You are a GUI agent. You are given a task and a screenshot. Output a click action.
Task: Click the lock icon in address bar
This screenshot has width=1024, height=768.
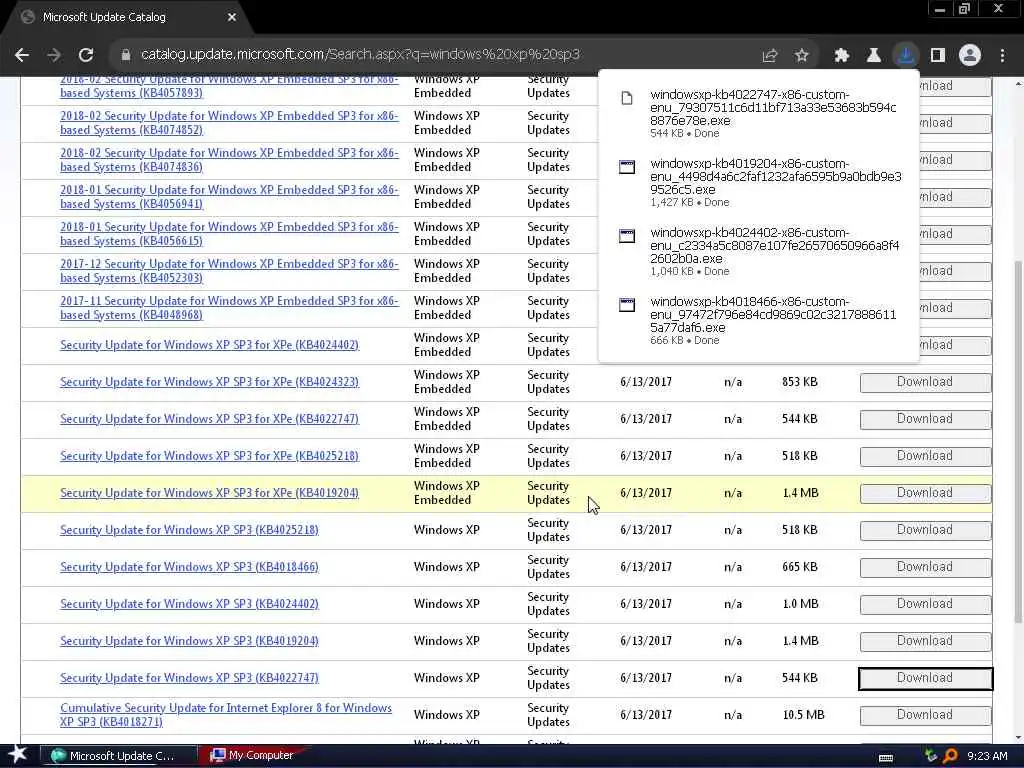(x=125, y=55)
